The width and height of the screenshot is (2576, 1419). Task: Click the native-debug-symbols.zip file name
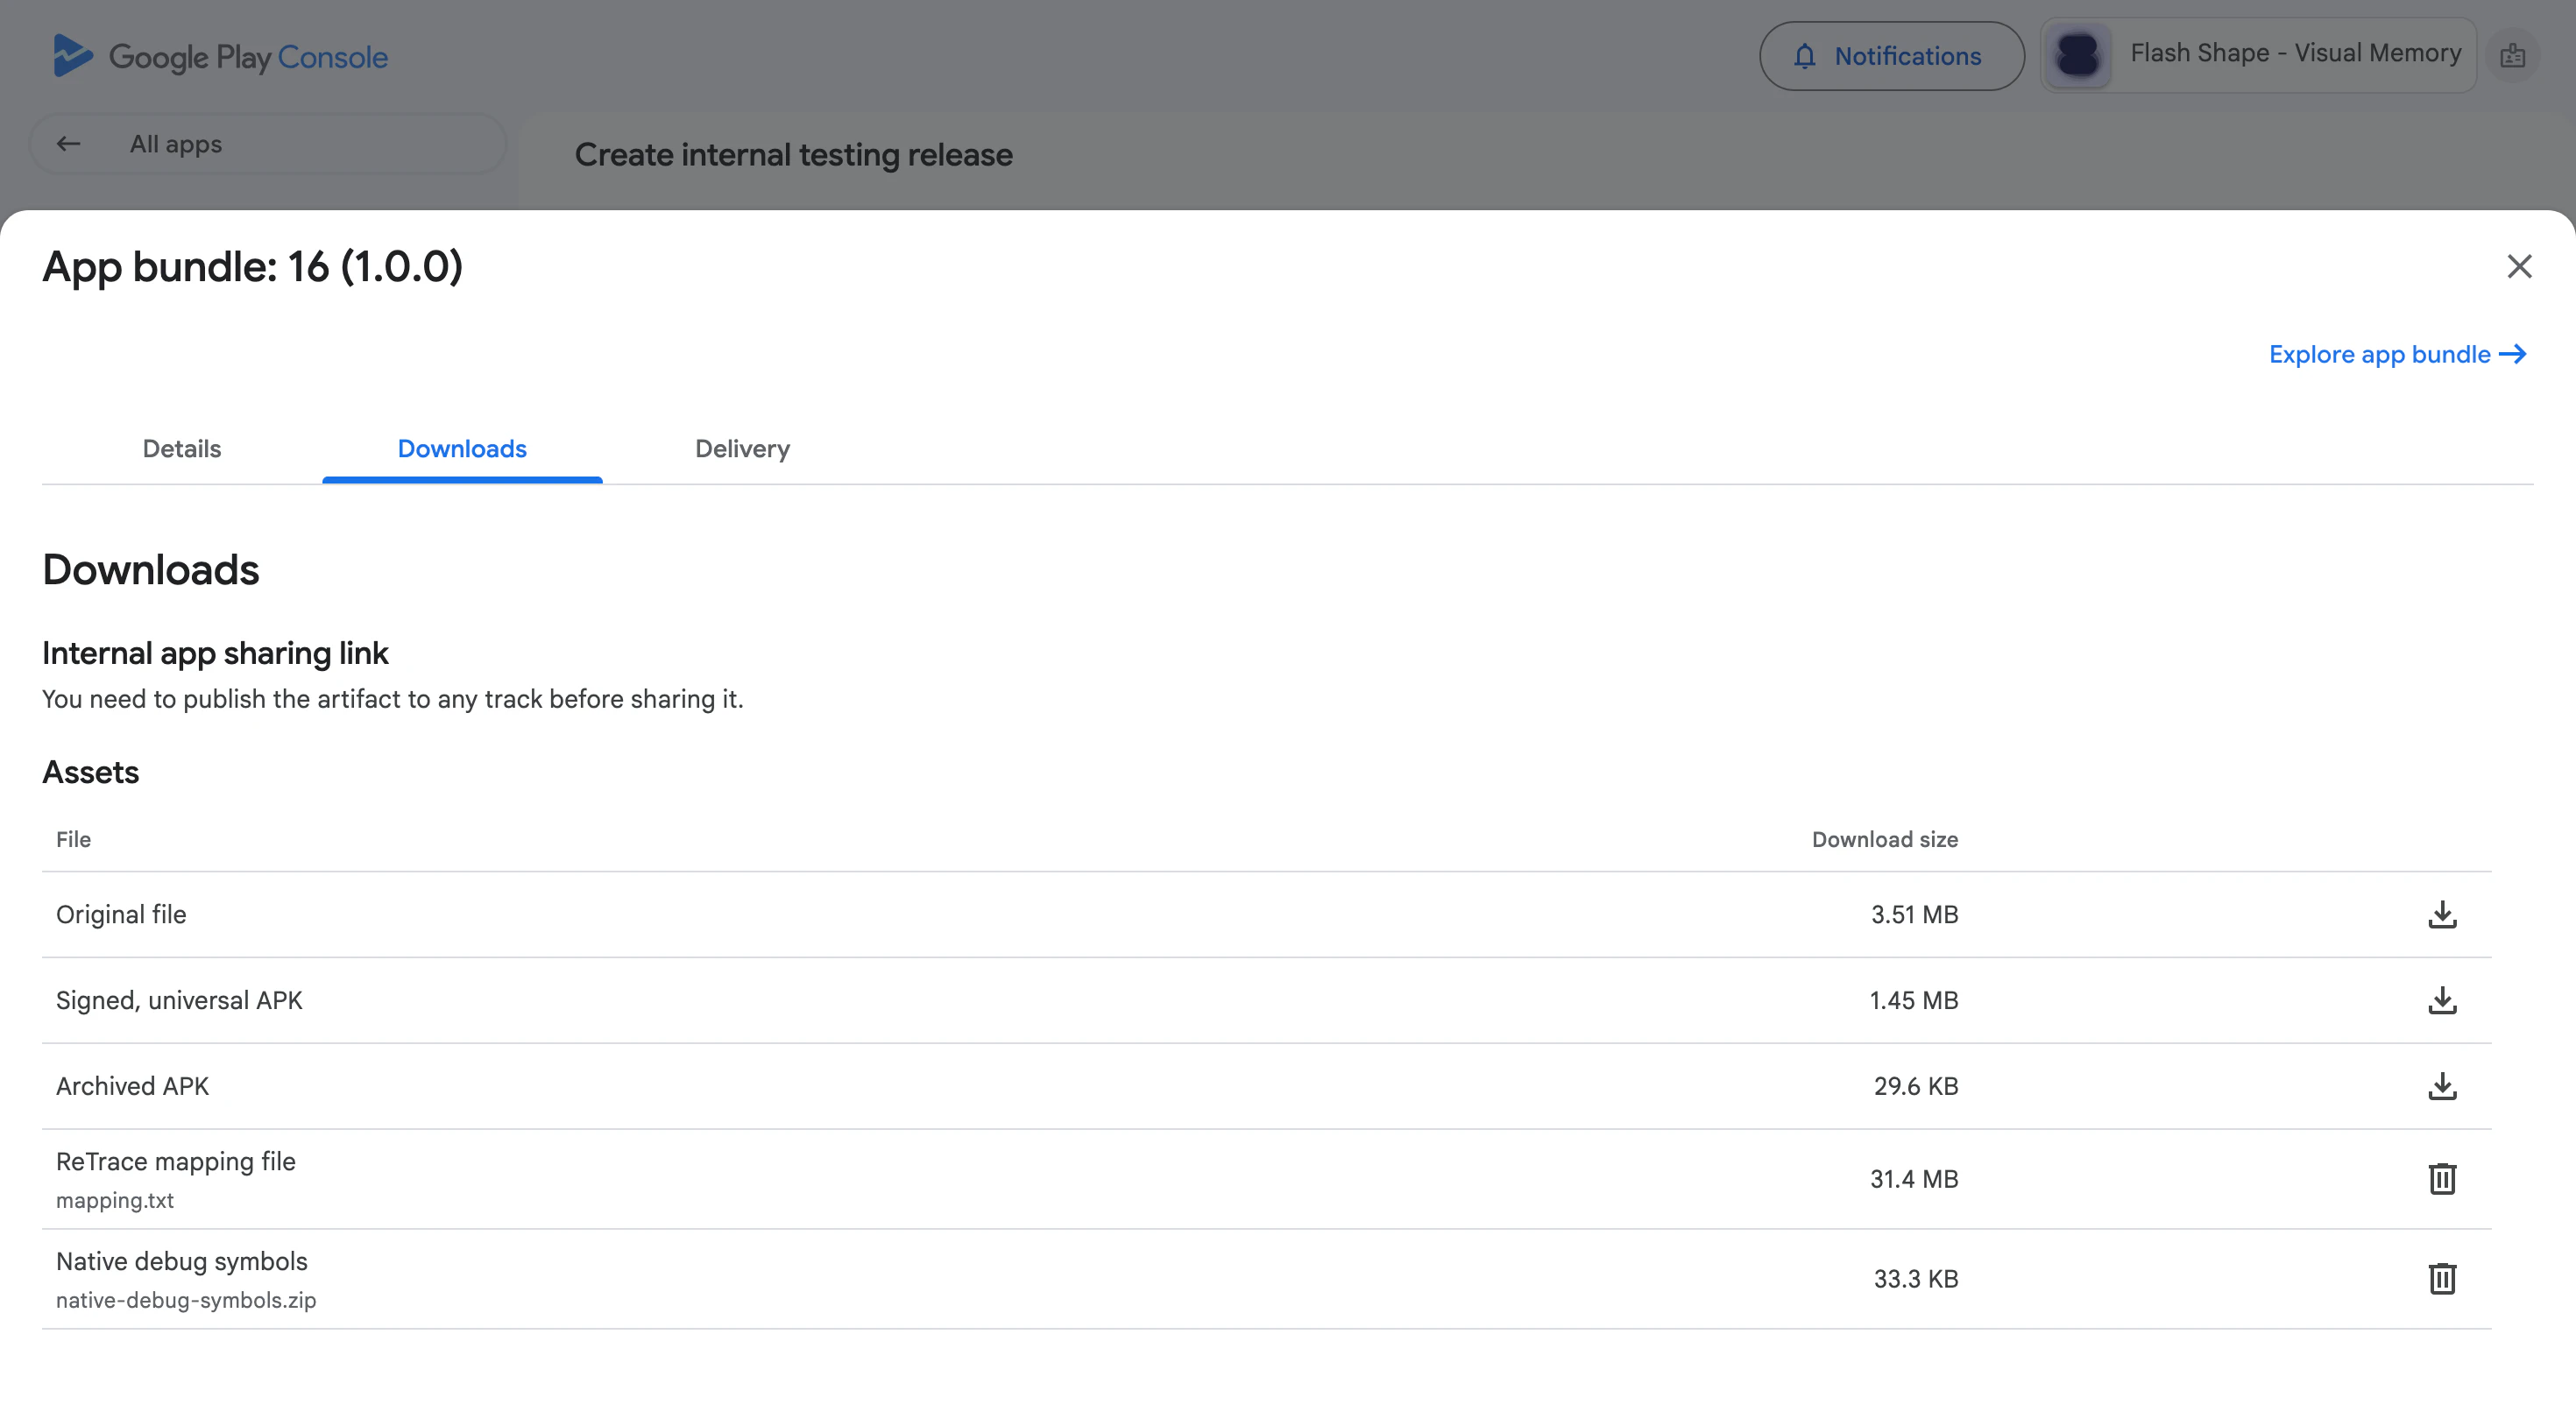[x=186, y=1300]
